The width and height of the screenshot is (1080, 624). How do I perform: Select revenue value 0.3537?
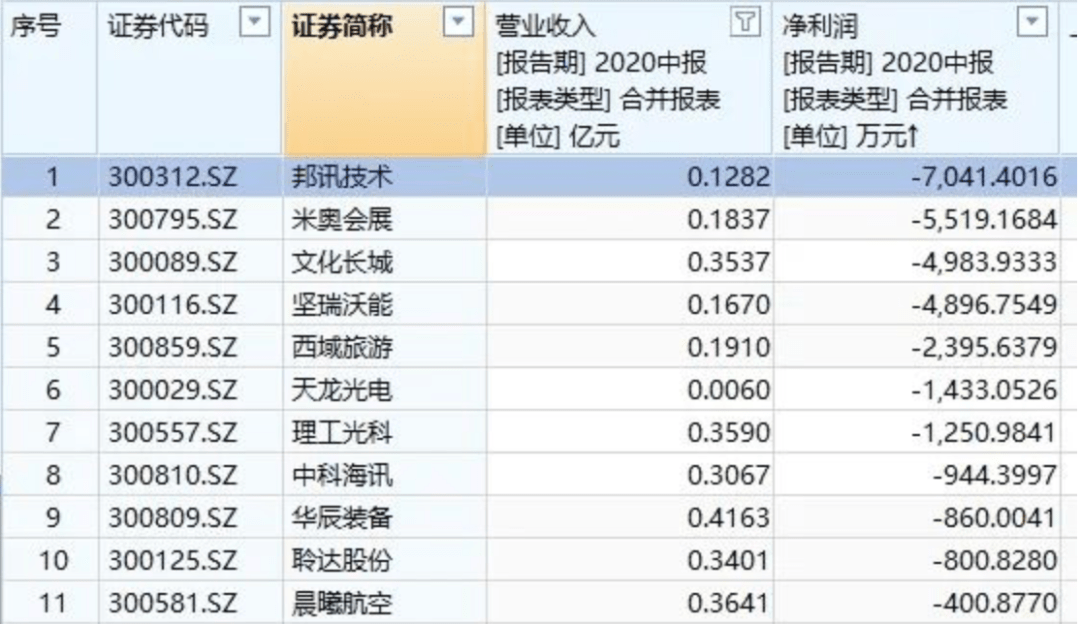[x=728, y=262]
